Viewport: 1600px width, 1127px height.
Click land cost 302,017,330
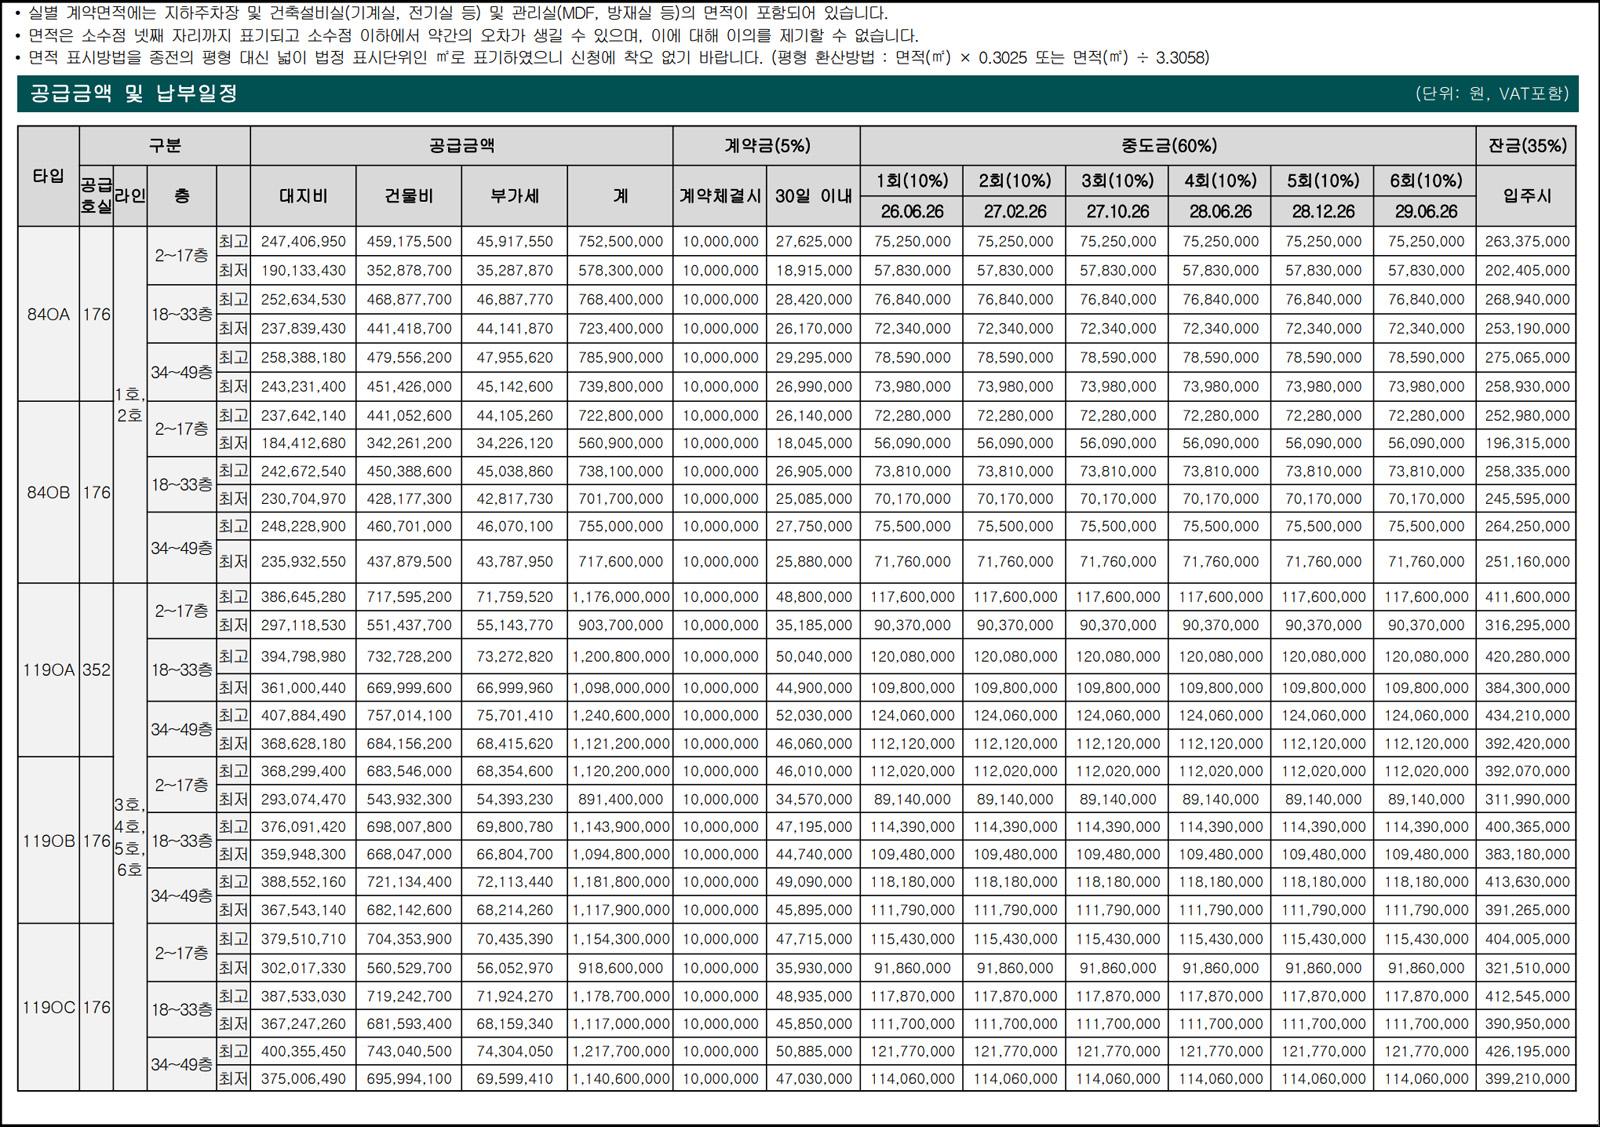pos(303,969)
